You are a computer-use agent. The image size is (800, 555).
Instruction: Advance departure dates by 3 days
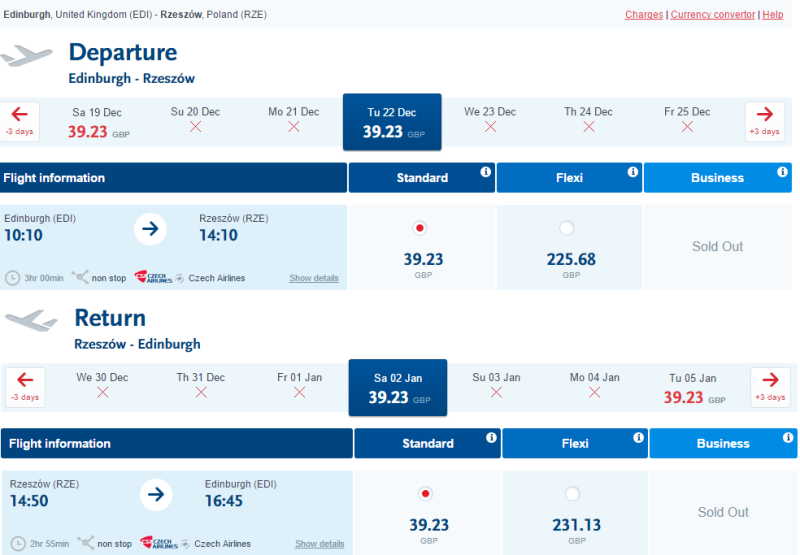coord(764,121)
